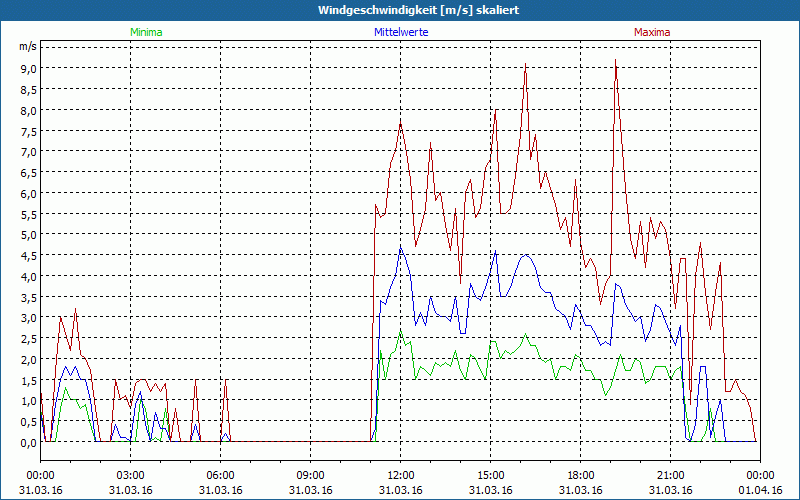Click the 6,5 y-axis value
The image size is (800, 500).
point(29,172)
